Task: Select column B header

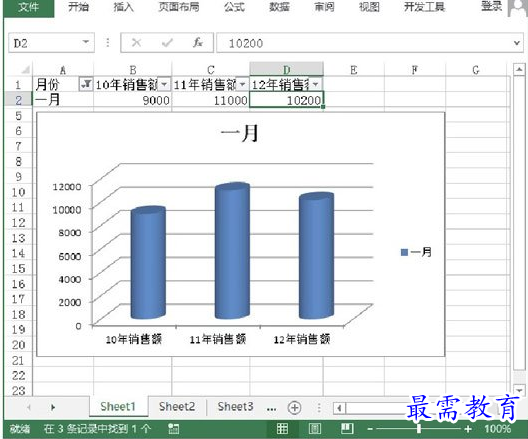Action: point(133,70)
